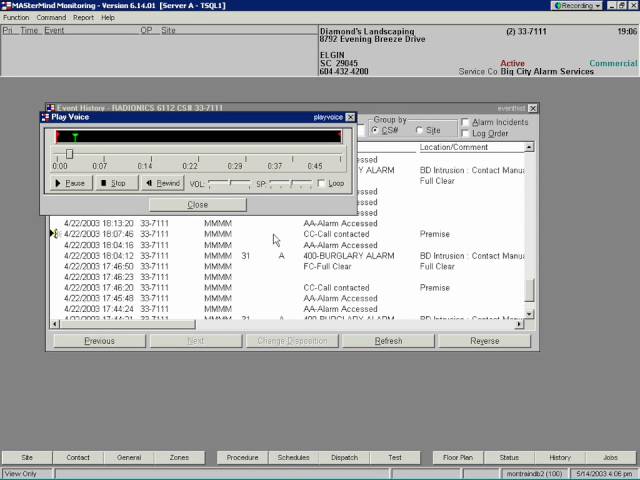Image resolution: width=640 pixels, height=480 pixels.
Task: Click the event list scroll down arrow
Action: [529, 314]
